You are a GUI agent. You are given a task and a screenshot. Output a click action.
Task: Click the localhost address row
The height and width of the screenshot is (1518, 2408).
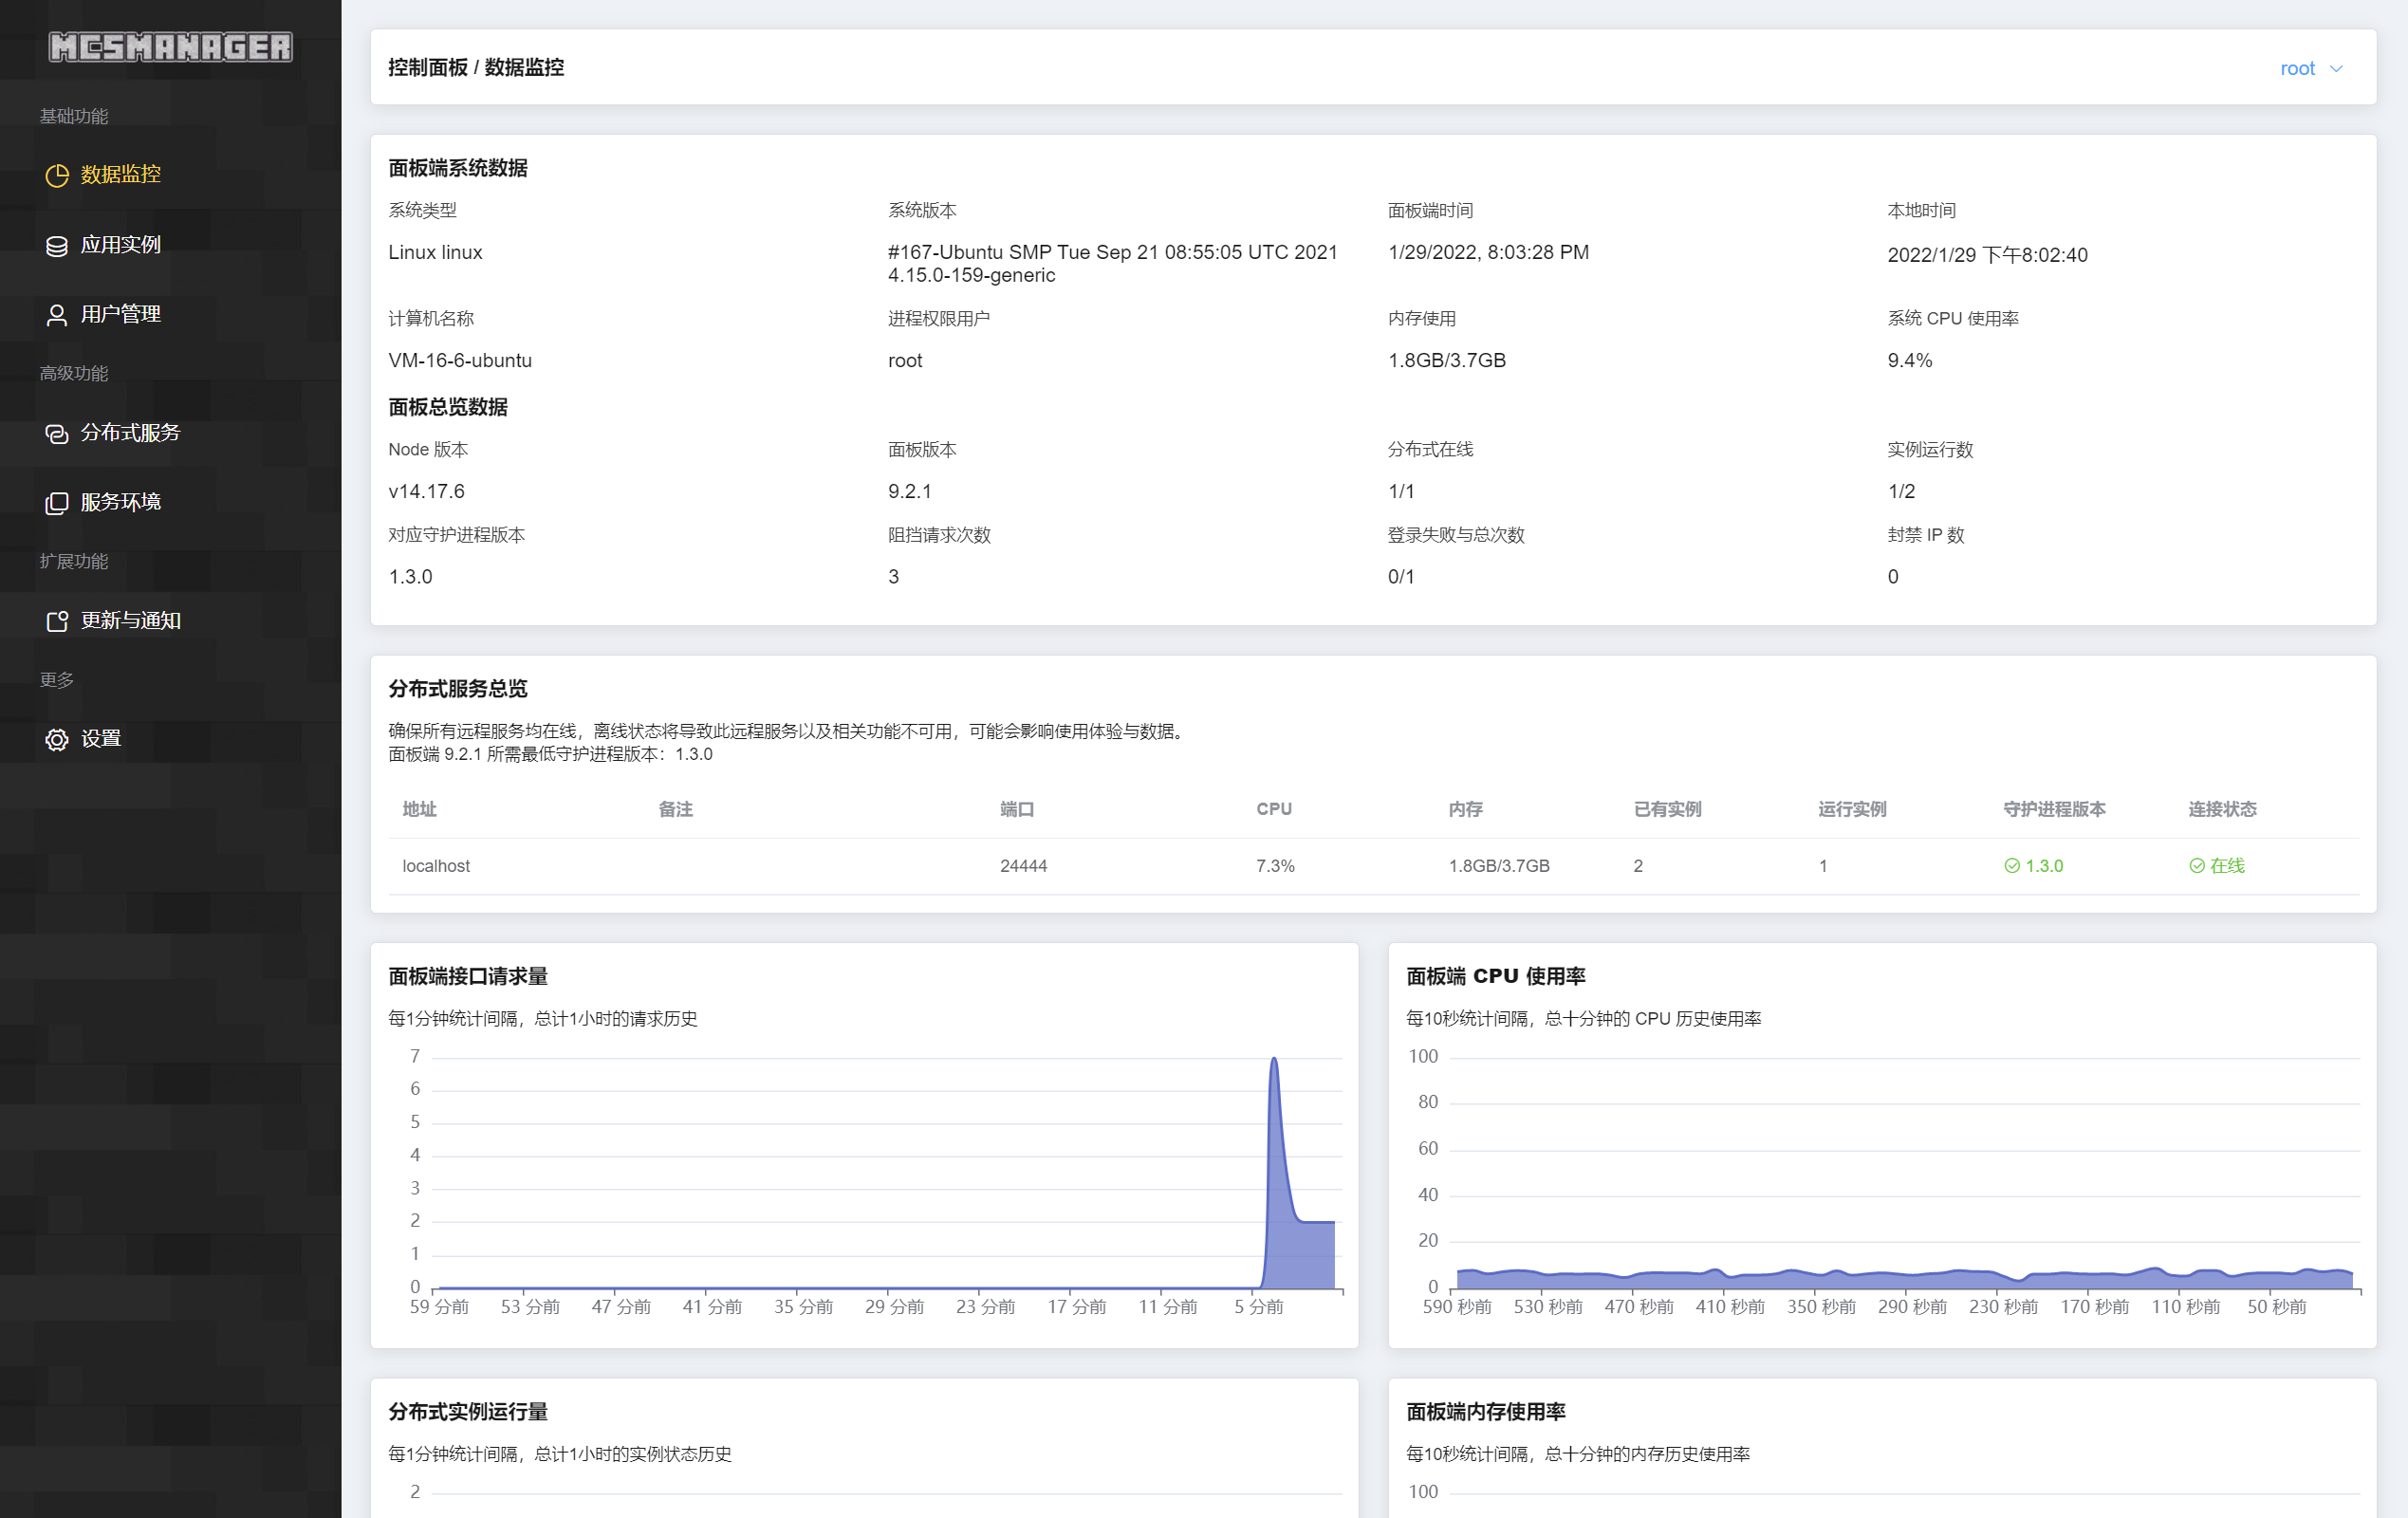click(x=436, y=866)
